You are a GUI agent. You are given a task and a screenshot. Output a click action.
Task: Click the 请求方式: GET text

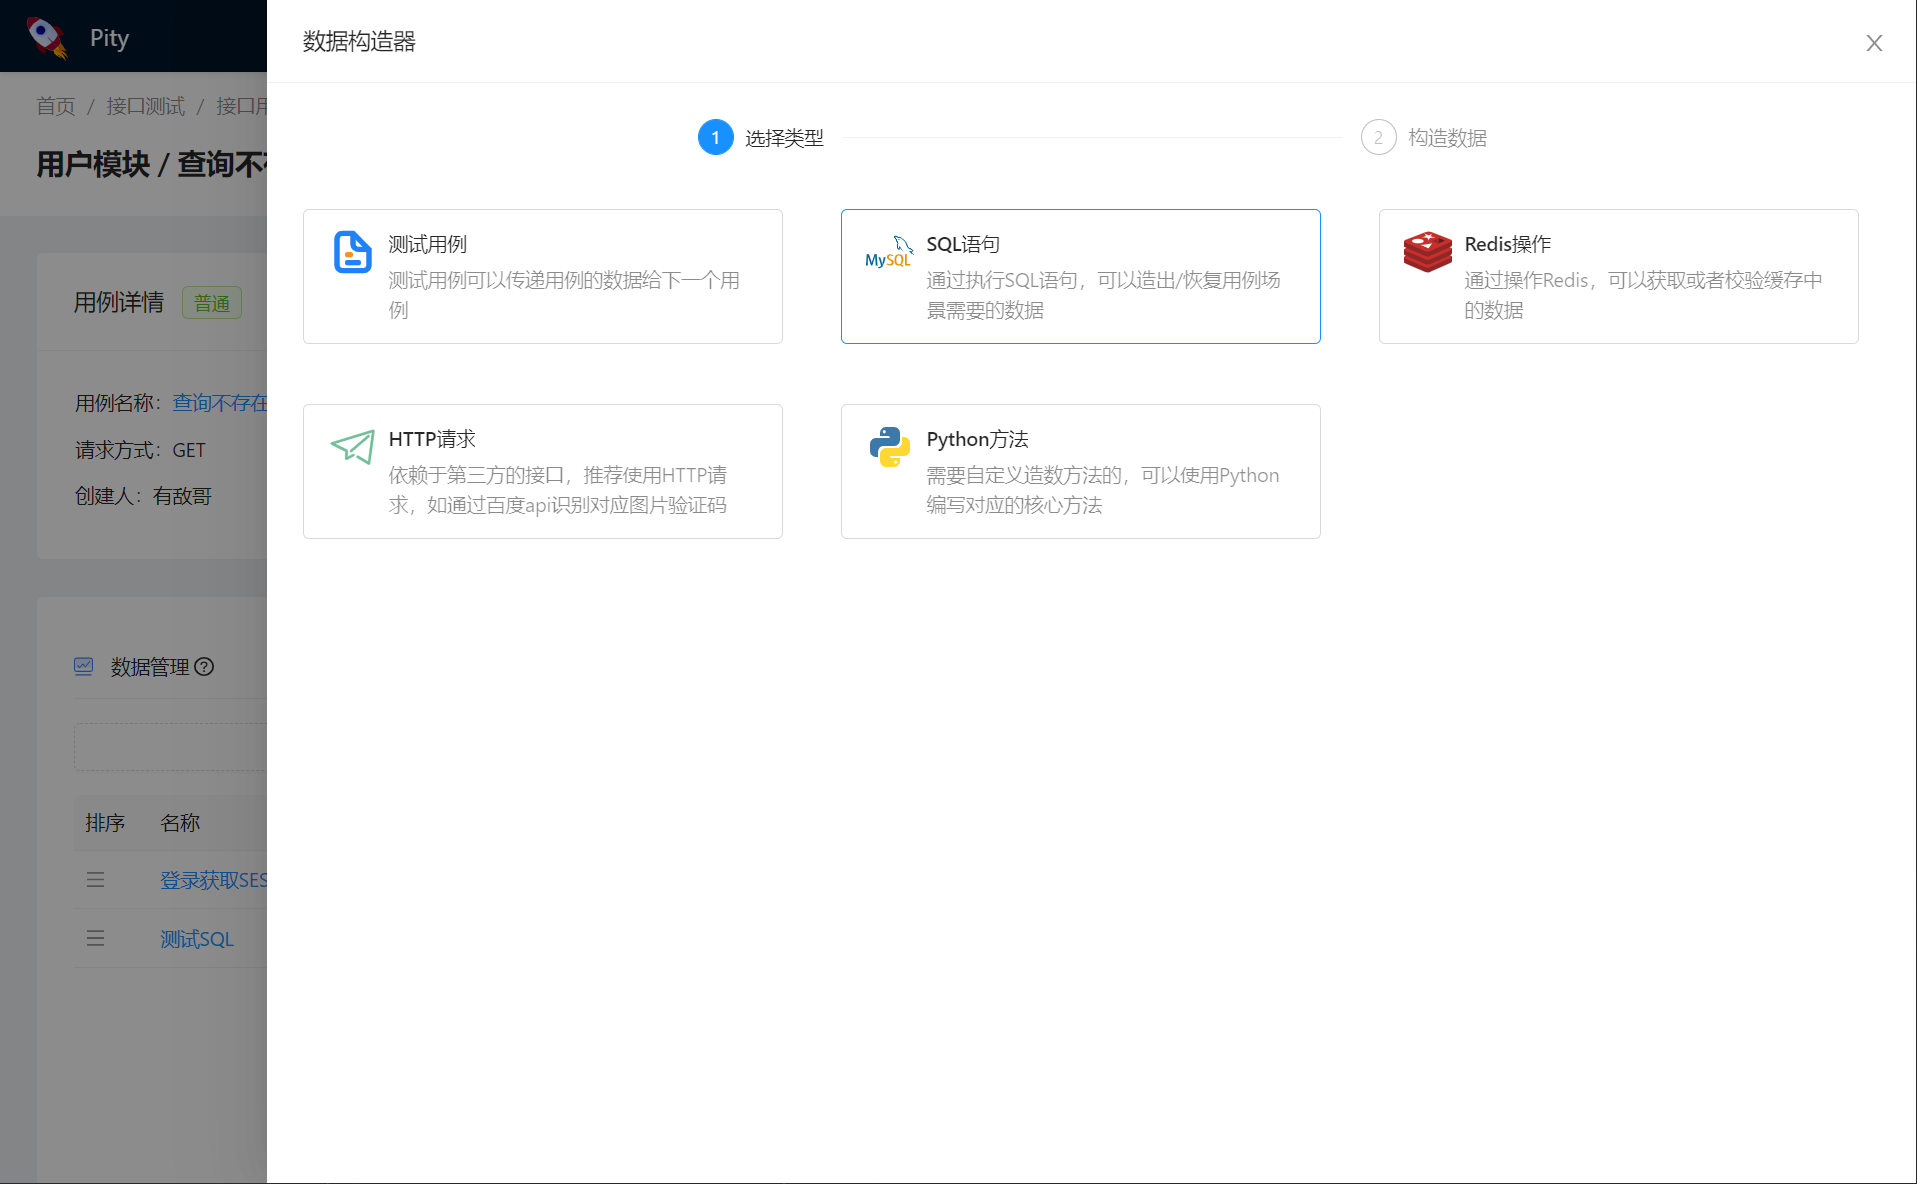[140, 450]
